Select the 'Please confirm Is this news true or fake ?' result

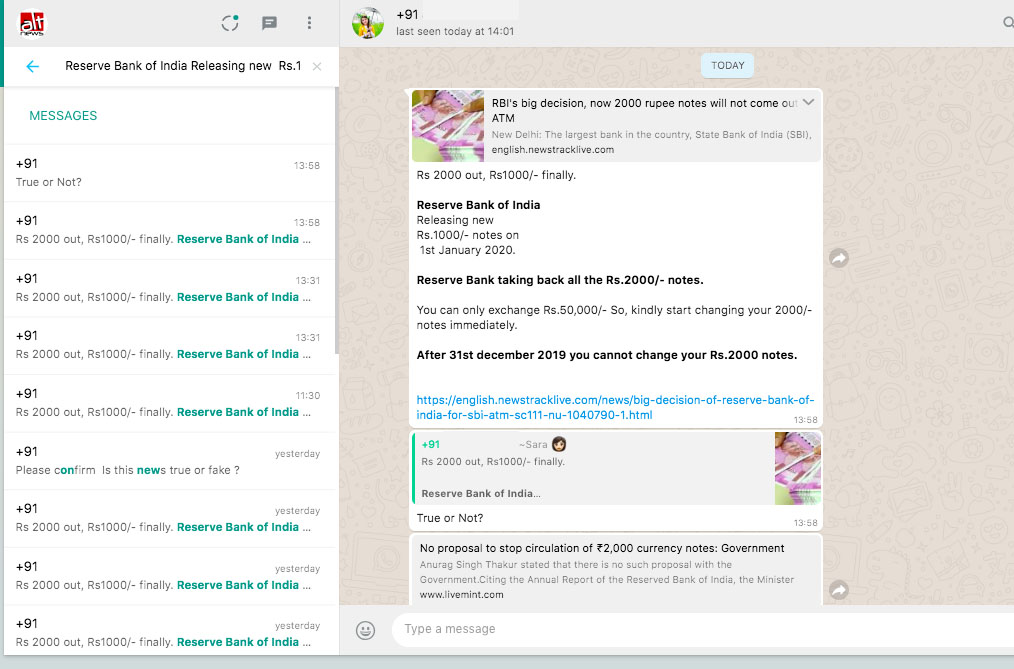(168, 461)
